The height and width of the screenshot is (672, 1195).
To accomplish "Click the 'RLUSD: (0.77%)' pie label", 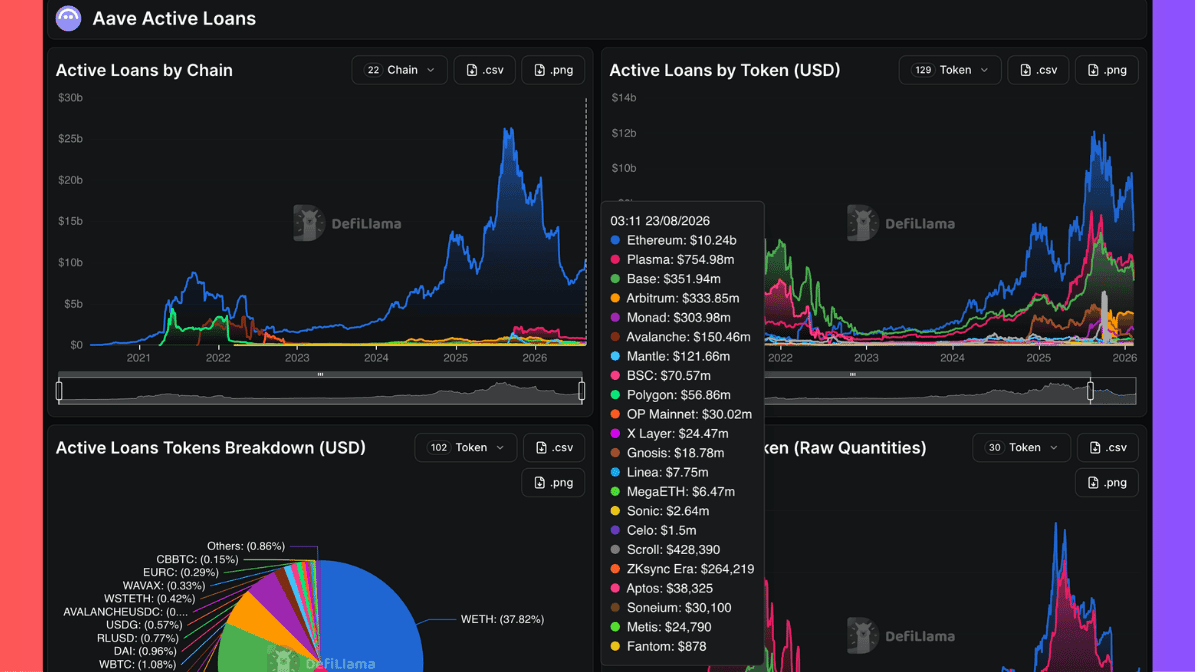I will pyautogui.click(x=137, y=638).
